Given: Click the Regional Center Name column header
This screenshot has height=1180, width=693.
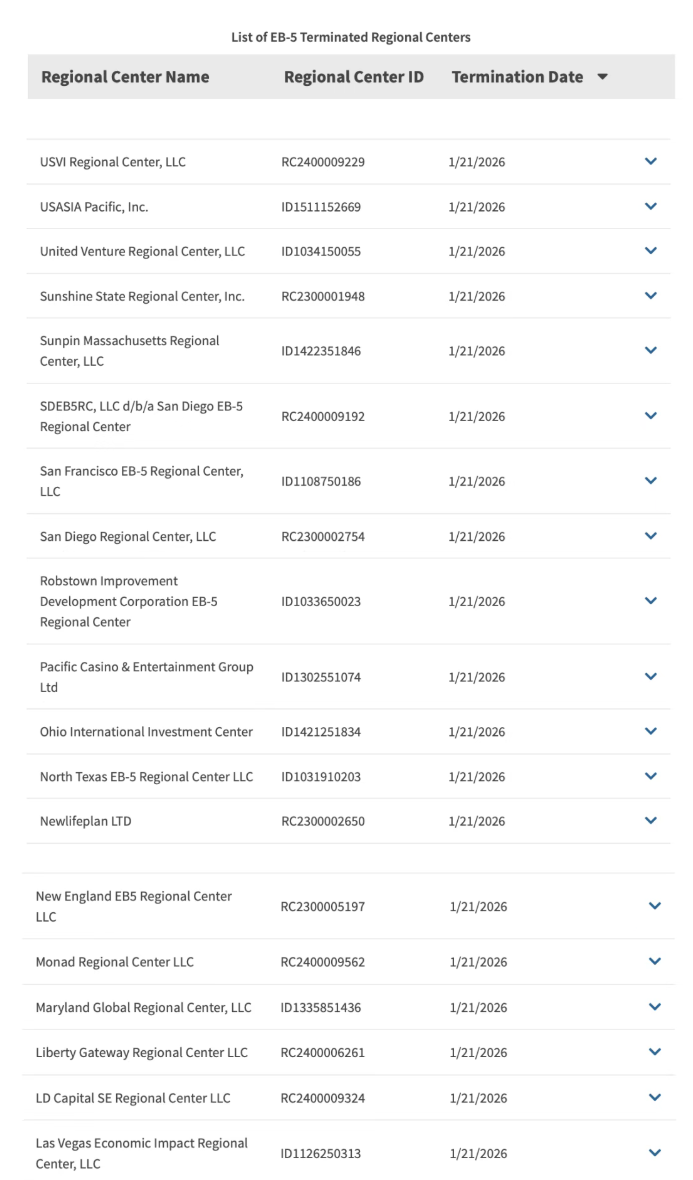Looking at the screenshot, I should pos(125,77).
